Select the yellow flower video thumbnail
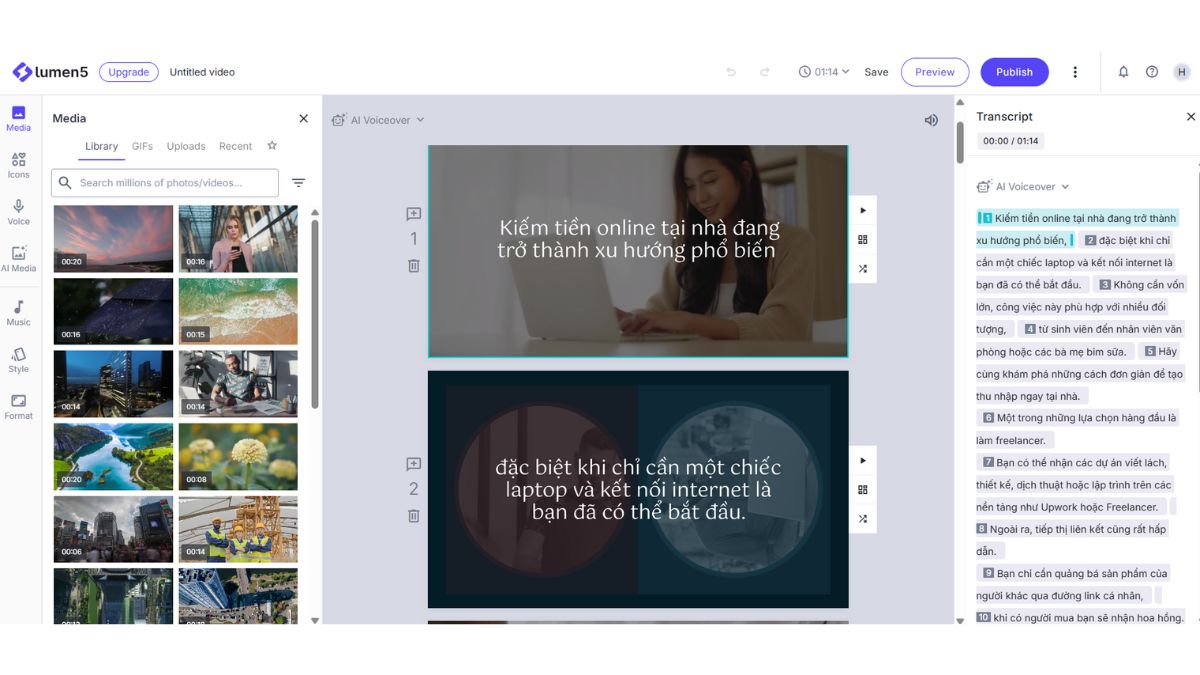The width and height of the screenshot is (1200, 675). click(238, 456)
